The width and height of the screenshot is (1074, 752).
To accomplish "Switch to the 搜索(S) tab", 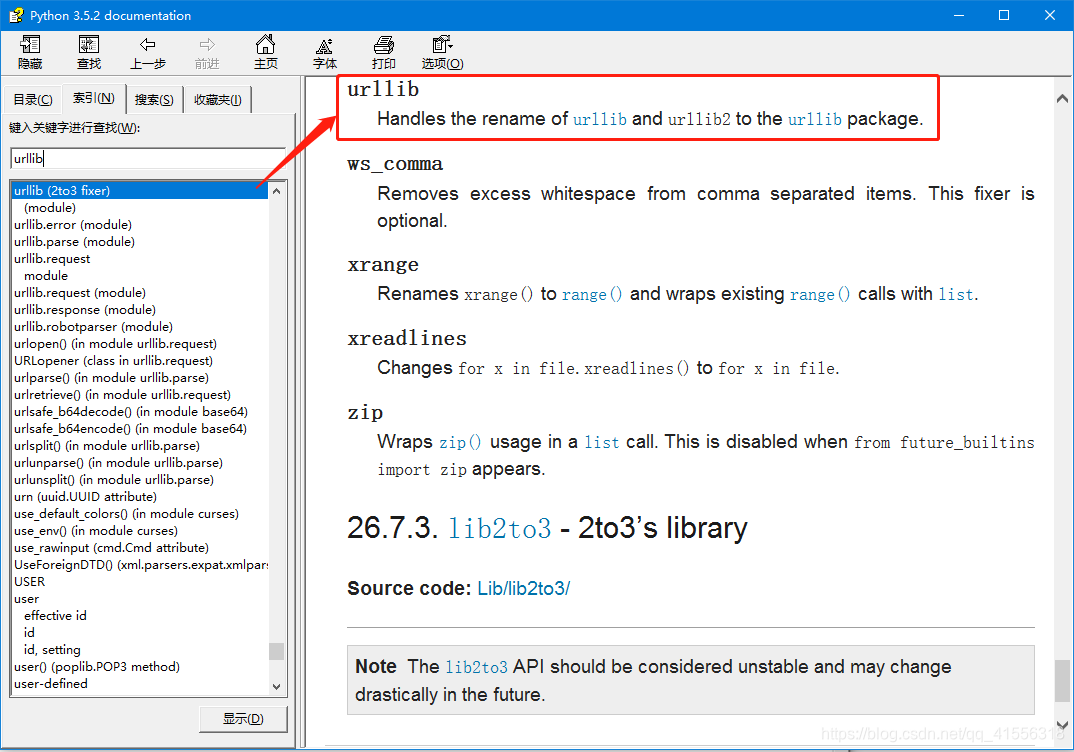I will coord(154,100).
